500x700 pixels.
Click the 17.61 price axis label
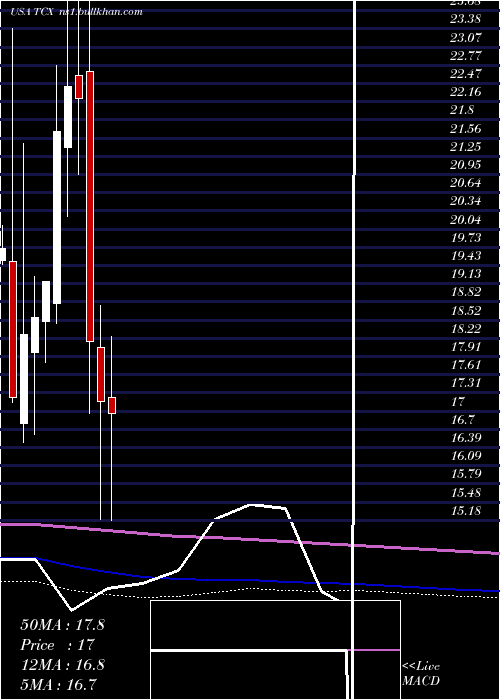point(466,365)
